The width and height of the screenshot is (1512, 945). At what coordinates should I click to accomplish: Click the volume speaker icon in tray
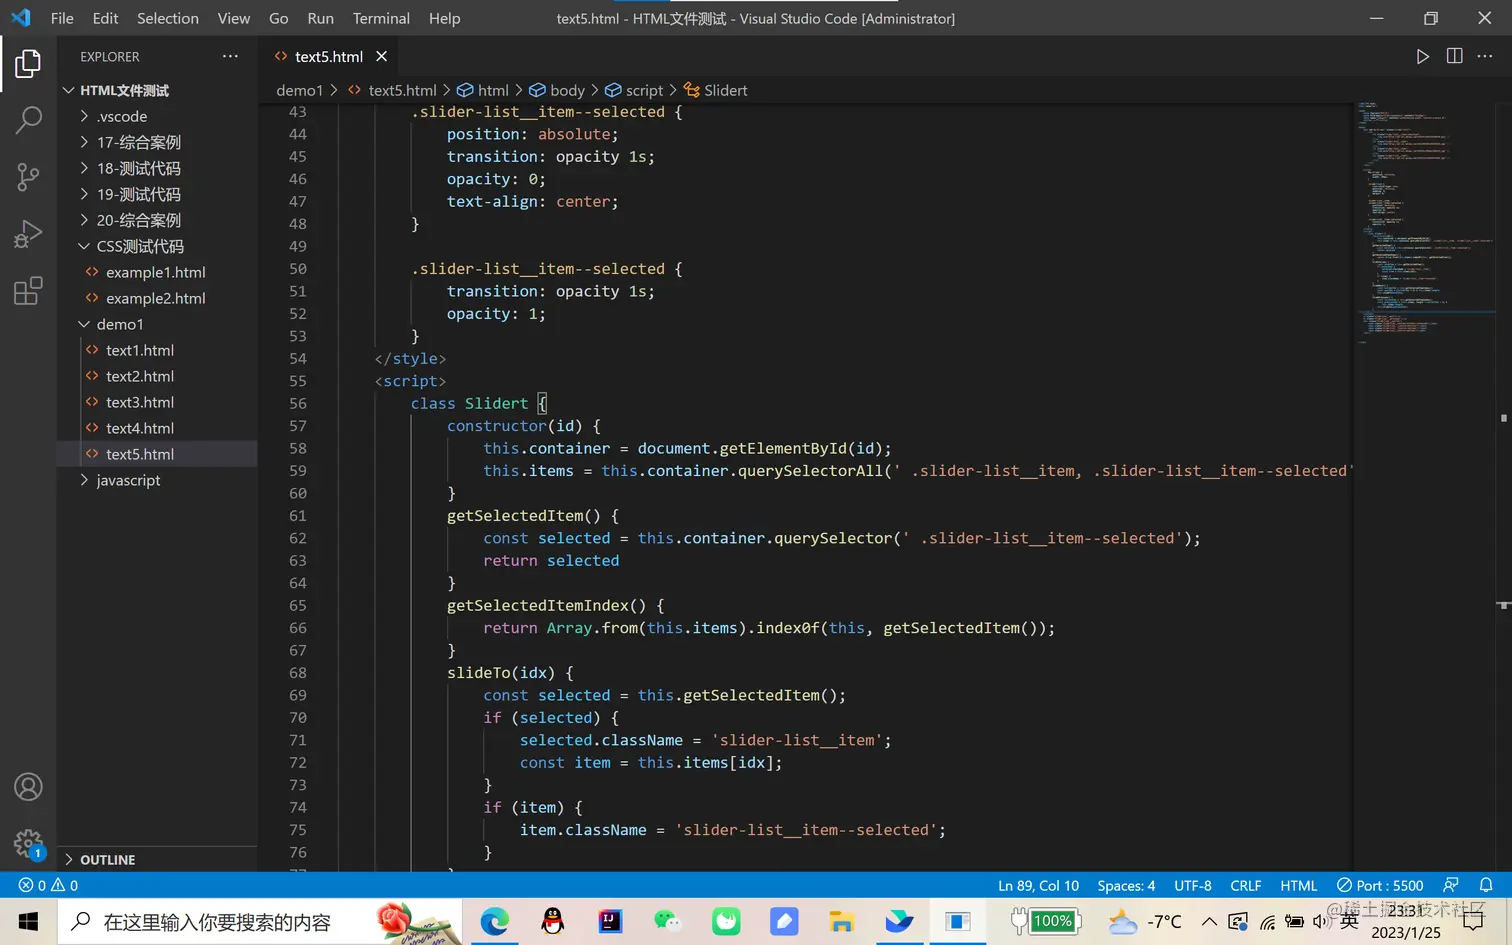pyautogui.click(x=1321, y=922)
